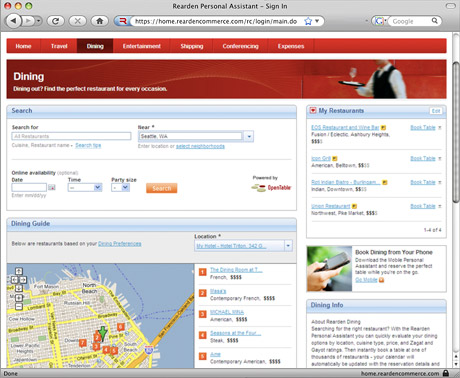Viewport: 460px width, 378px height.
Task: Click the URL address field
Action: click(216, 21)
